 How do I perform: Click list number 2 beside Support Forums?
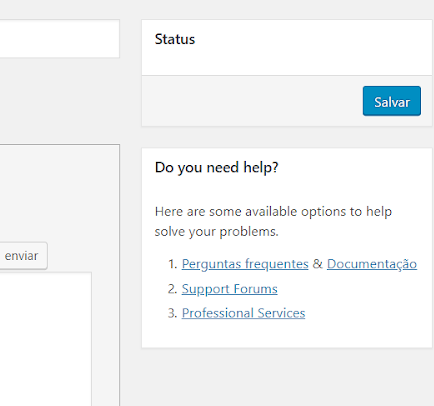coord(172,289)
